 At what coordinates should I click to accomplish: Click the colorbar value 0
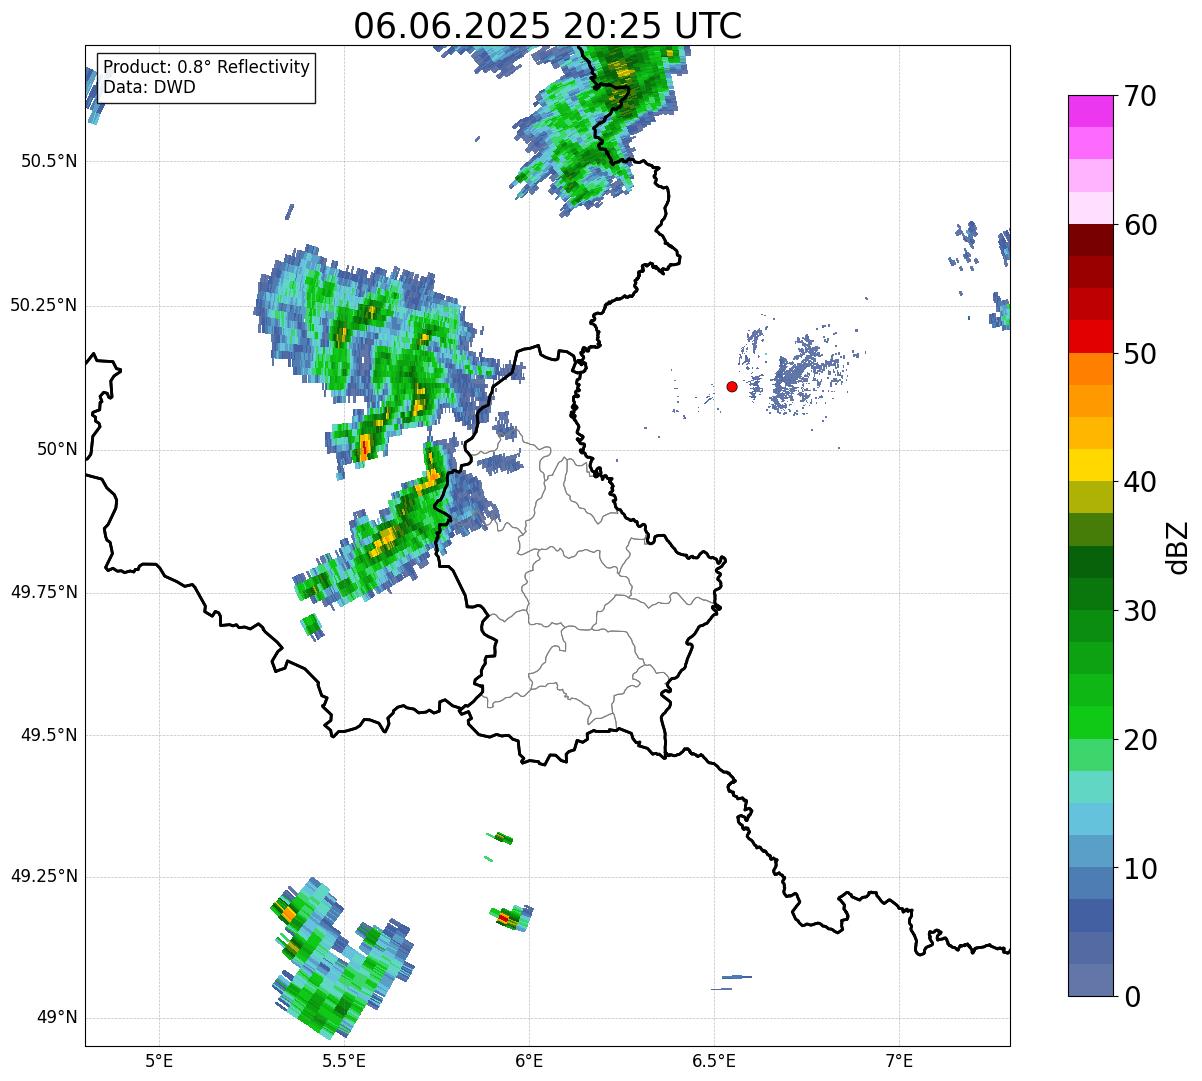click(x=1133, y=997)
